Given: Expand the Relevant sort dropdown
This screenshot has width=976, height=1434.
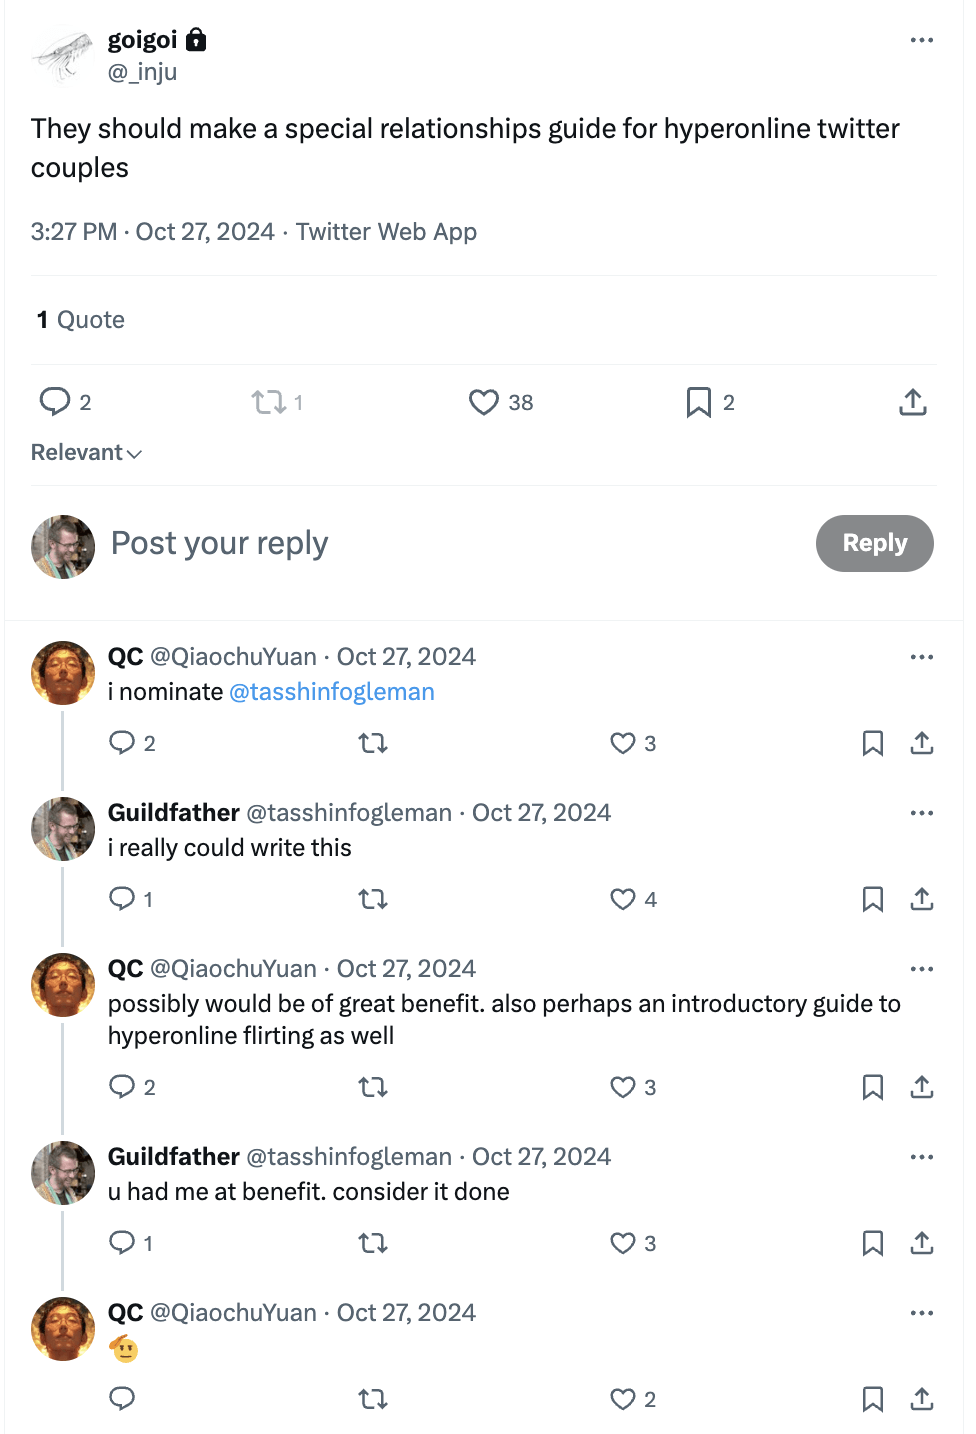Looking at the screenshot, I should coord(87,453).
